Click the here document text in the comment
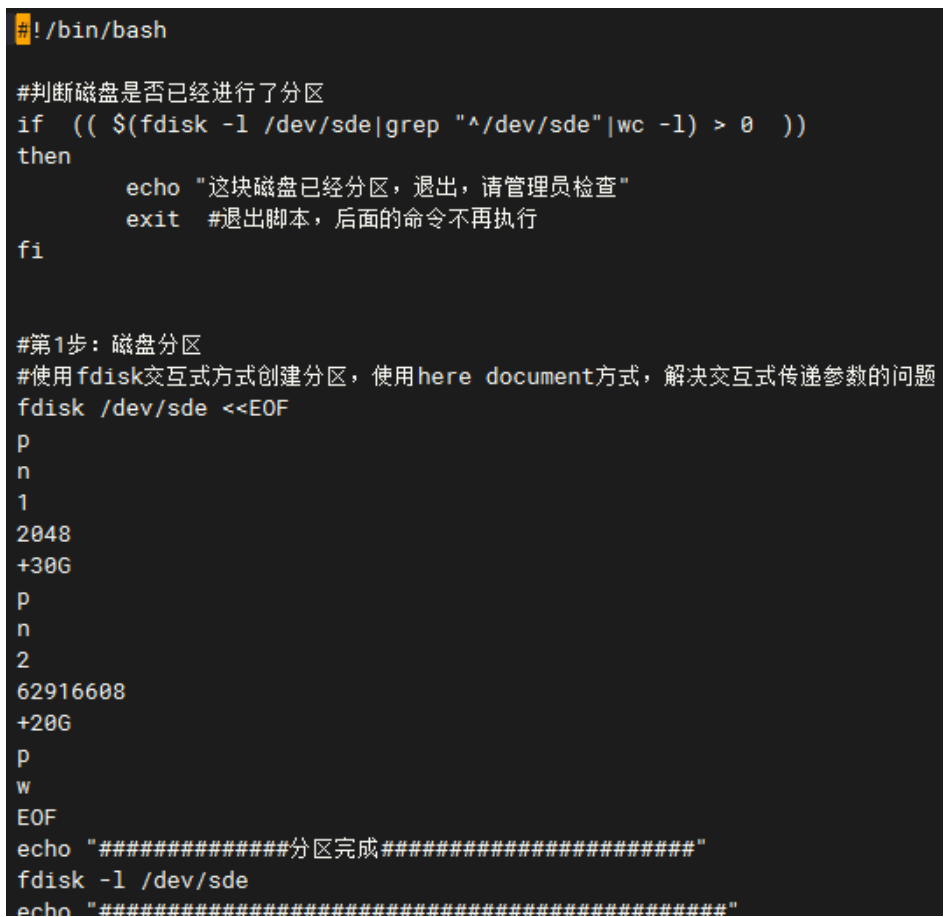Screen dimensions: 946x917 (506, 376)
